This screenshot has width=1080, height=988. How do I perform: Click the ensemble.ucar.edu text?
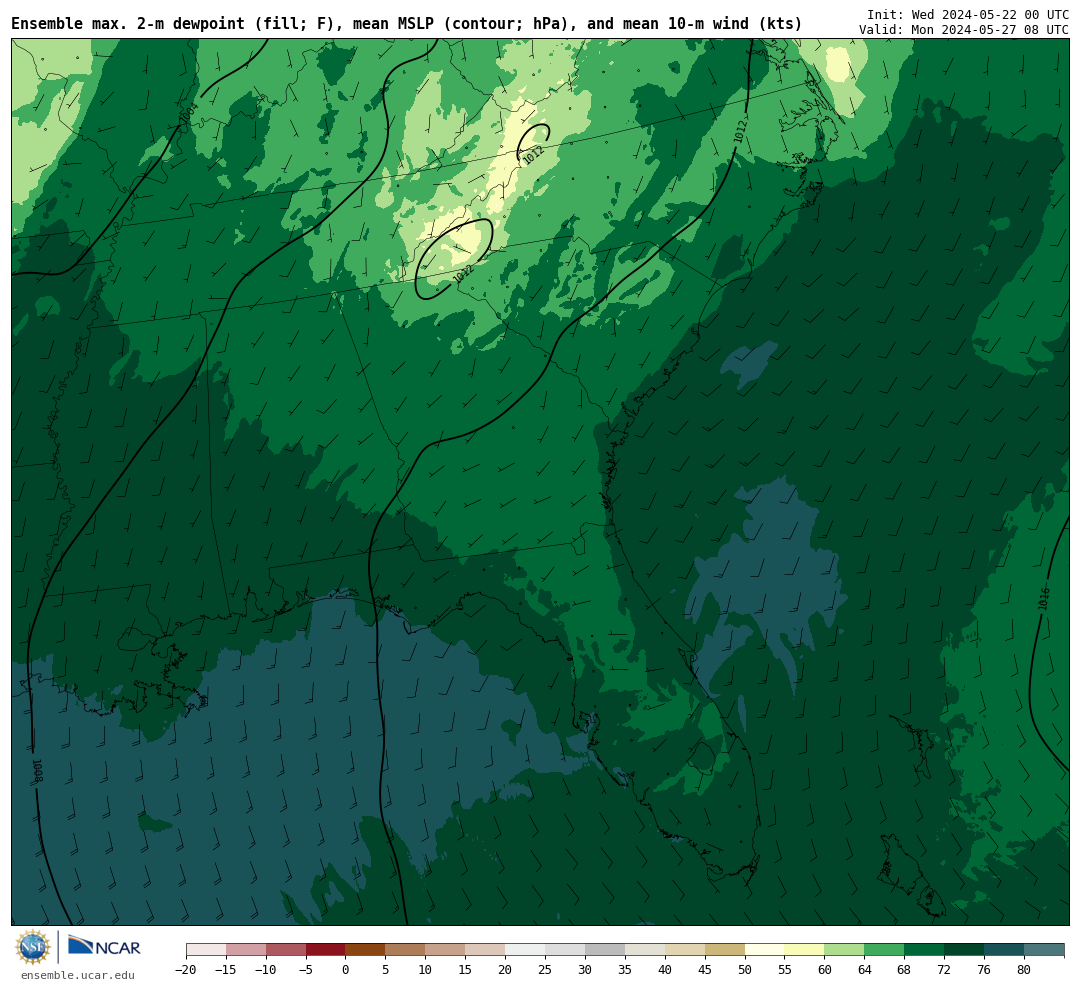click(x=78, y=976)
